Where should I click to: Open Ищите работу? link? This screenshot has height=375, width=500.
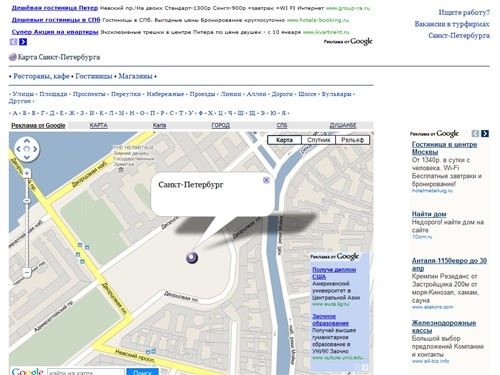pos(464,13)
